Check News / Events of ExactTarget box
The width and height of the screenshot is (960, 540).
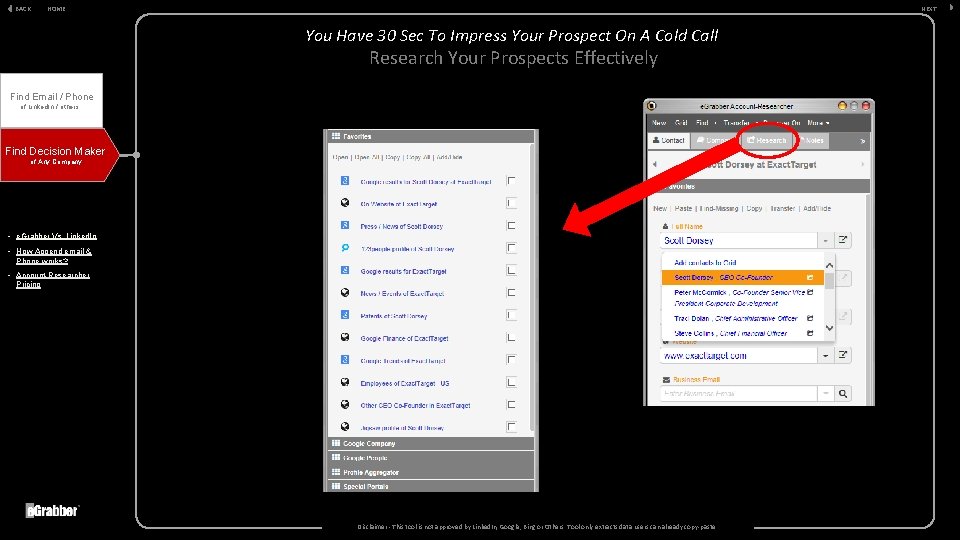(511, 293)
